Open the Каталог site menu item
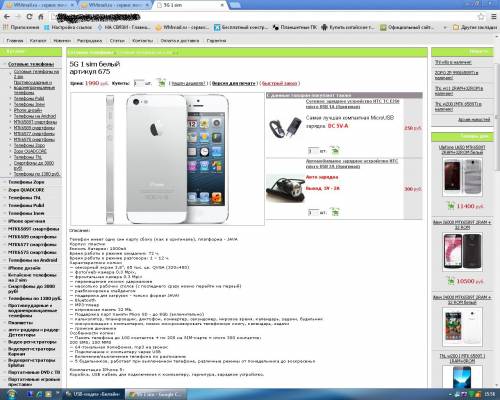 [38, 41]
